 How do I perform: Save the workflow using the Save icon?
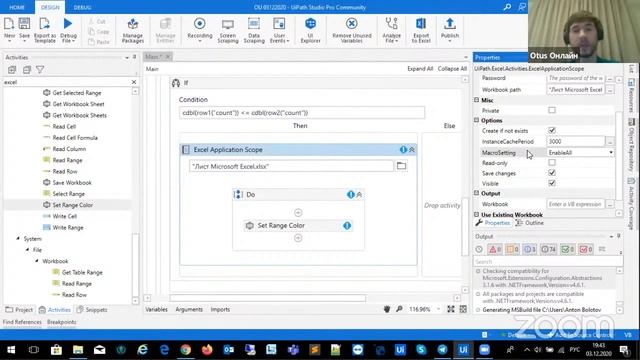click(x=24, y=29)
